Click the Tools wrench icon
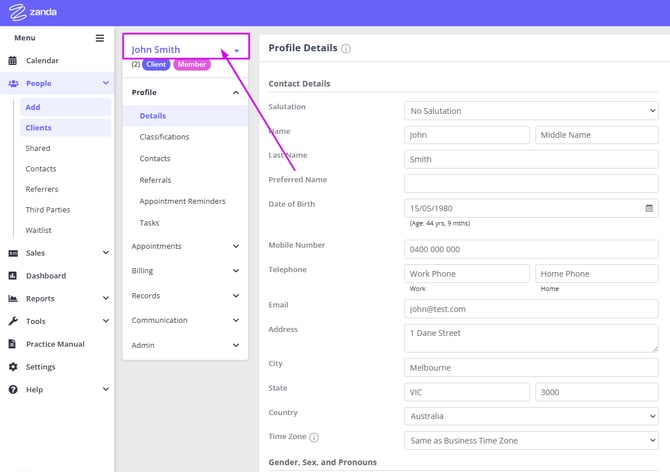 [x=13, y=321]
